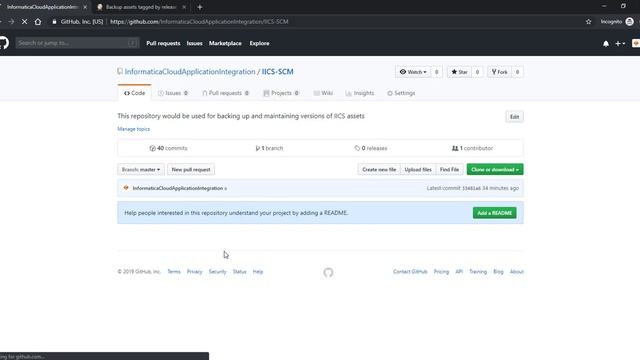
Task: Open Explore in top navigation
Action: click(259, 43)
